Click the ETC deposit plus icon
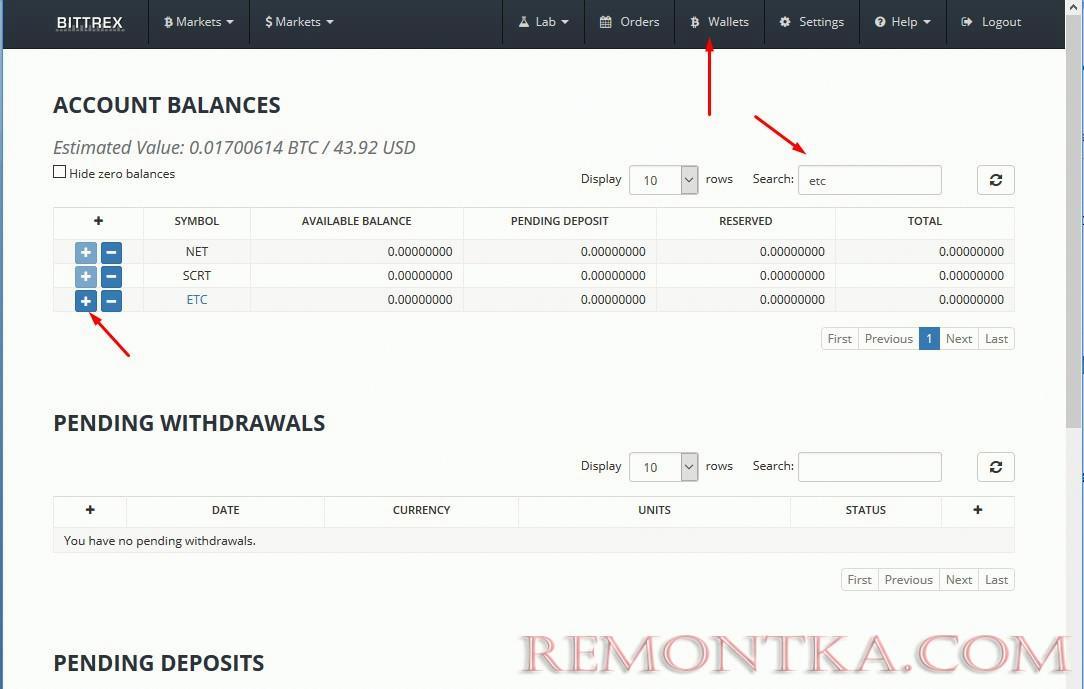The image size is (1084, 689). click(x=86, y=300)
